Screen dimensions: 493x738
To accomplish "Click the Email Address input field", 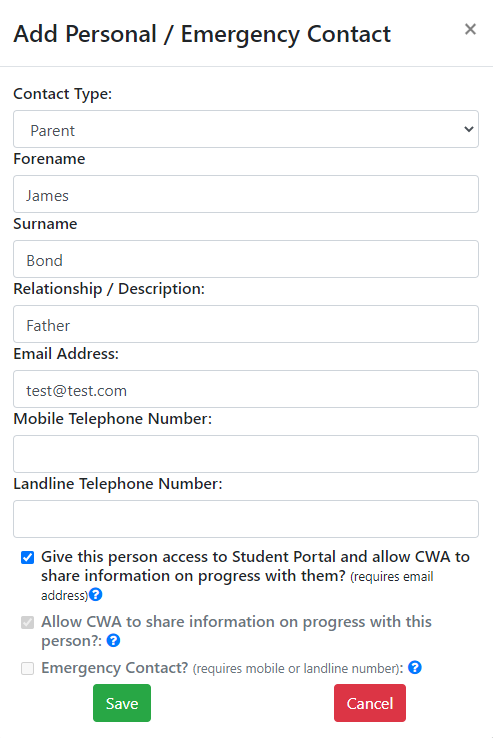I will click(246, 389).
